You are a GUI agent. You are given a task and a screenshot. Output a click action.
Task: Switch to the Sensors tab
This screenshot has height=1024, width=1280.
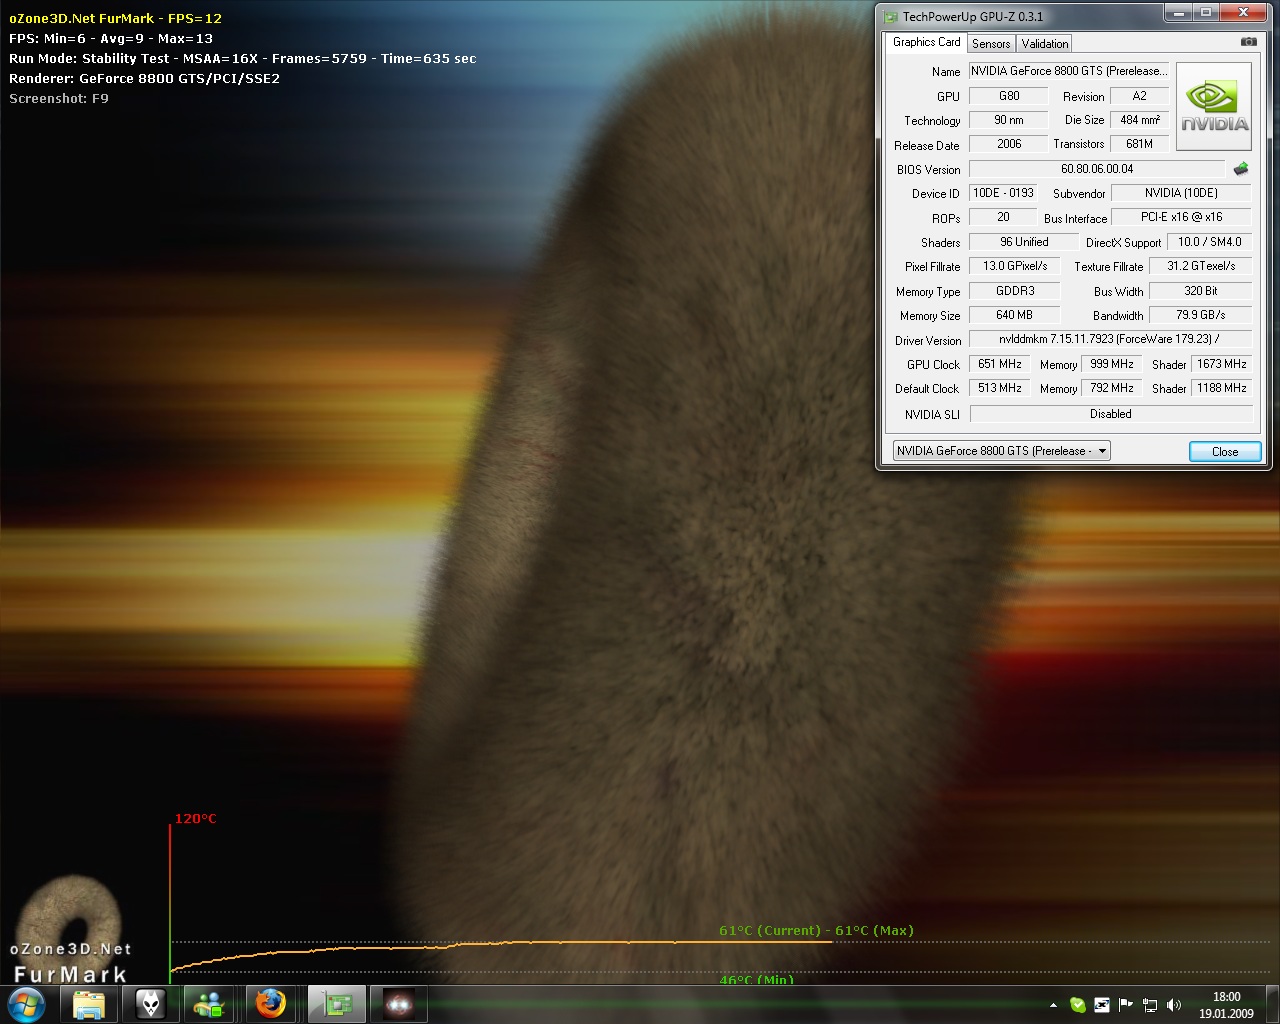(x=991, y=43)
